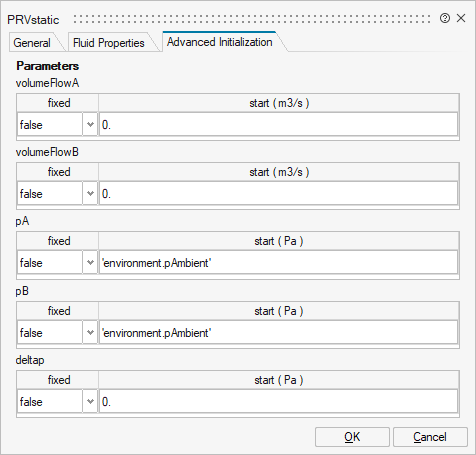
Task: Expand volumeFlowB fixed dropdown arrow
Action: 90,193
